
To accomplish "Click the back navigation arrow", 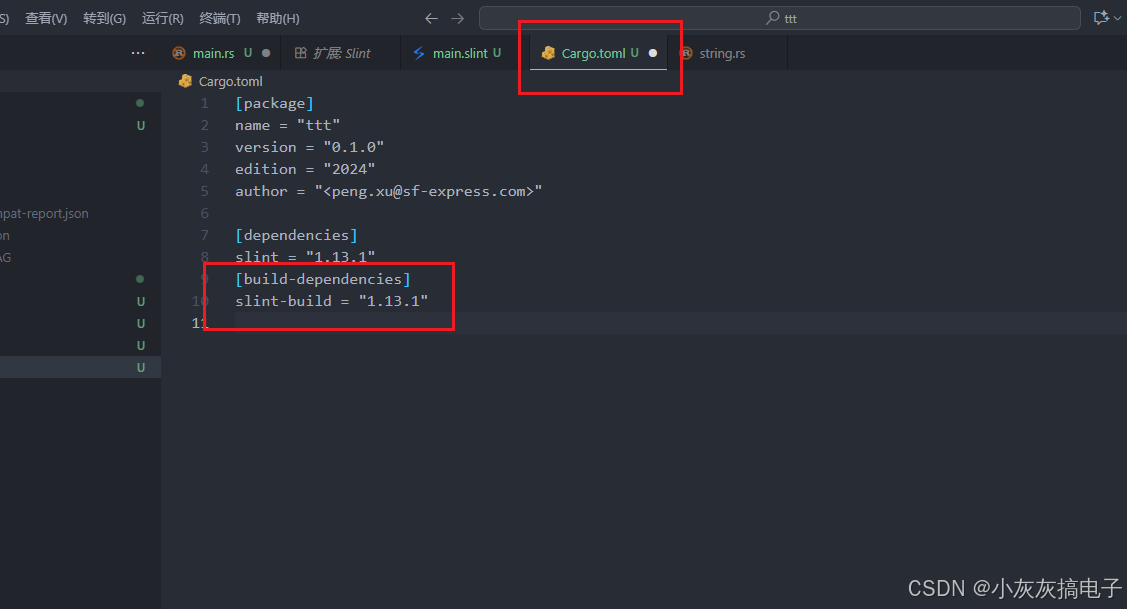I will pos(431,17).
